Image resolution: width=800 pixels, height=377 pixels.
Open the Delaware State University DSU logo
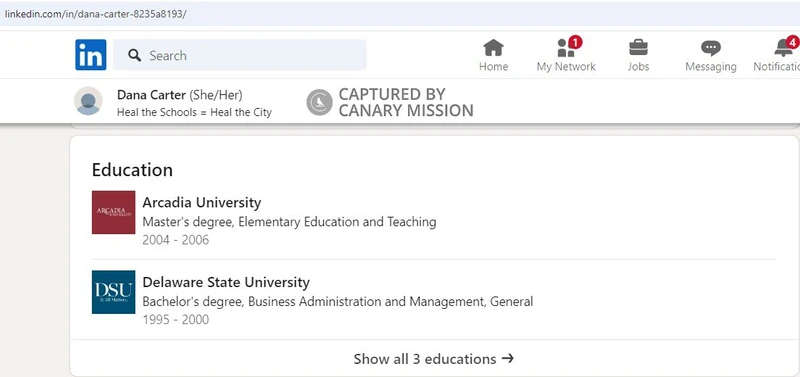click(x=113, y=292)
